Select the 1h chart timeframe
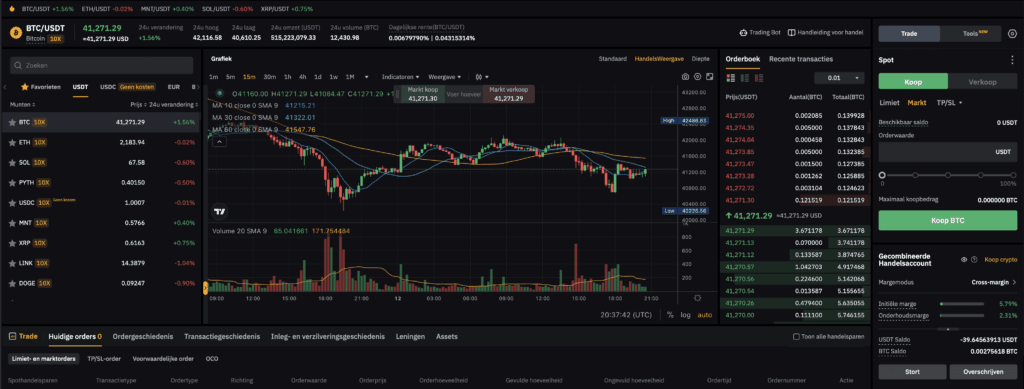 click(287, 77)
